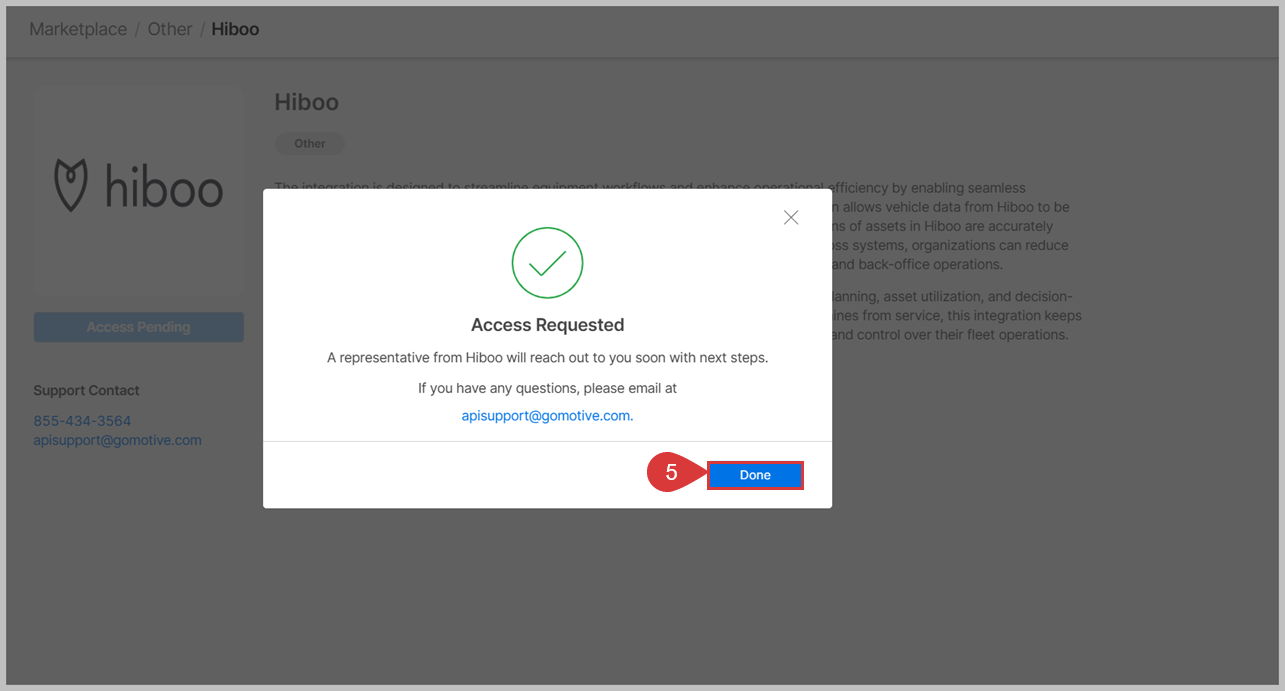The width and height of the screenshot is (1285, 691).
Task: Click the Support Contact label
Action: pyautogui.click(x=86, y=390)
